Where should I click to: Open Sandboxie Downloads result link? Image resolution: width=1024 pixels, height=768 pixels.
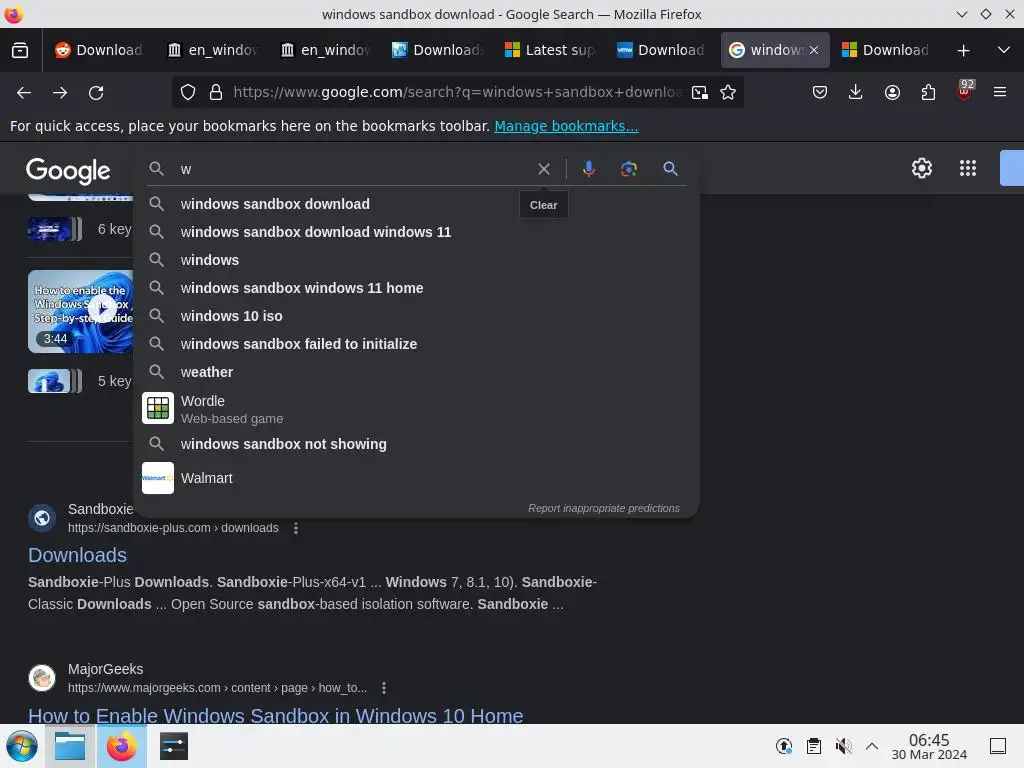coord(77,555)
